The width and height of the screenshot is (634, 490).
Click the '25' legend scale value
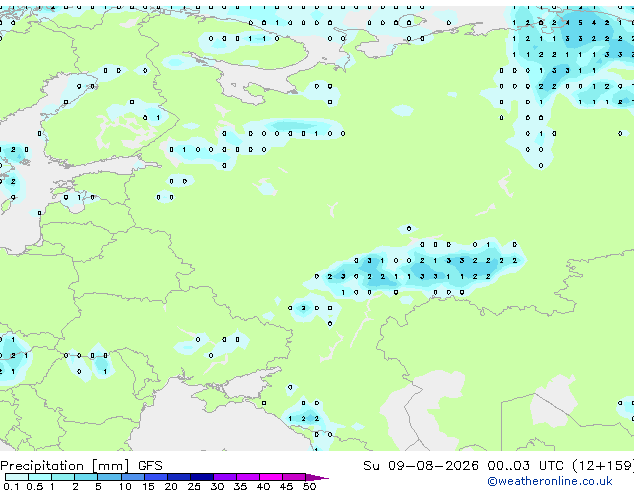click(x=194, y=486)
